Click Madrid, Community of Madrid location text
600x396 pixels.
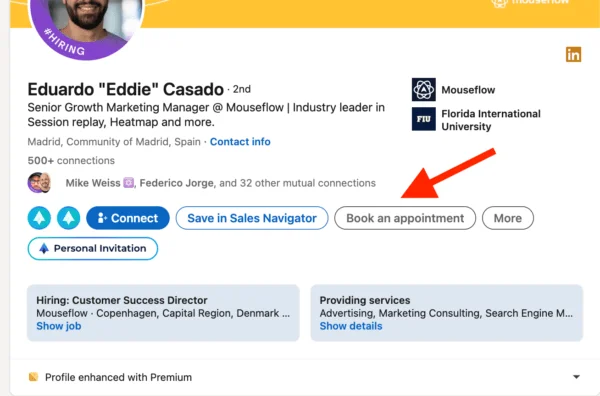[114, 142]
